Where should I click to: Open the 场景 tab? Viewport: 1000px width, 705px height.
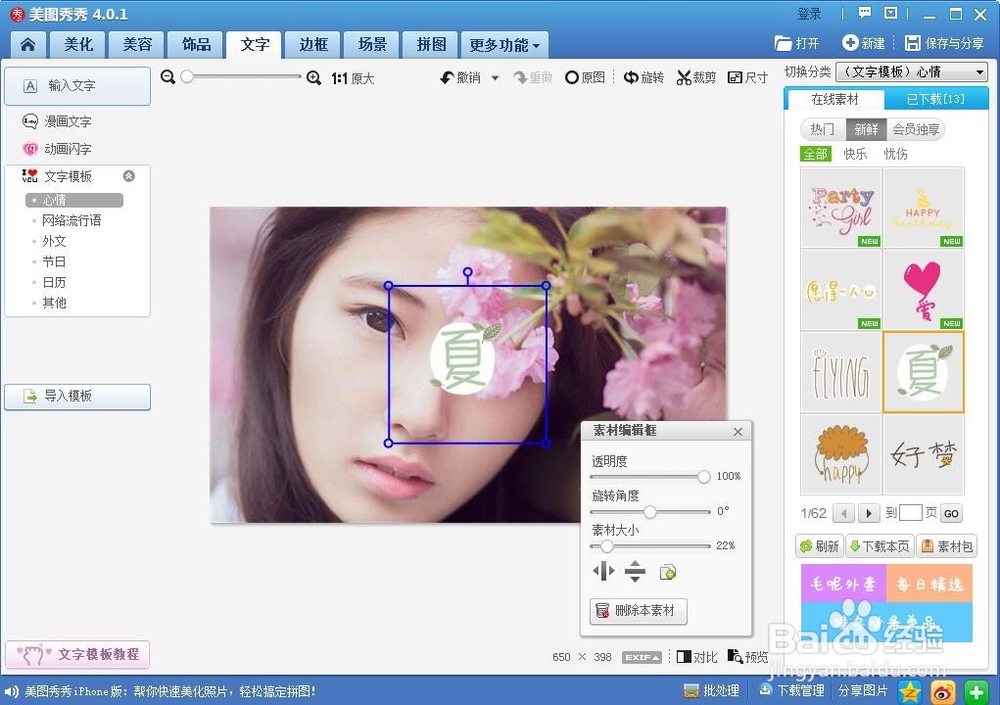372,45
